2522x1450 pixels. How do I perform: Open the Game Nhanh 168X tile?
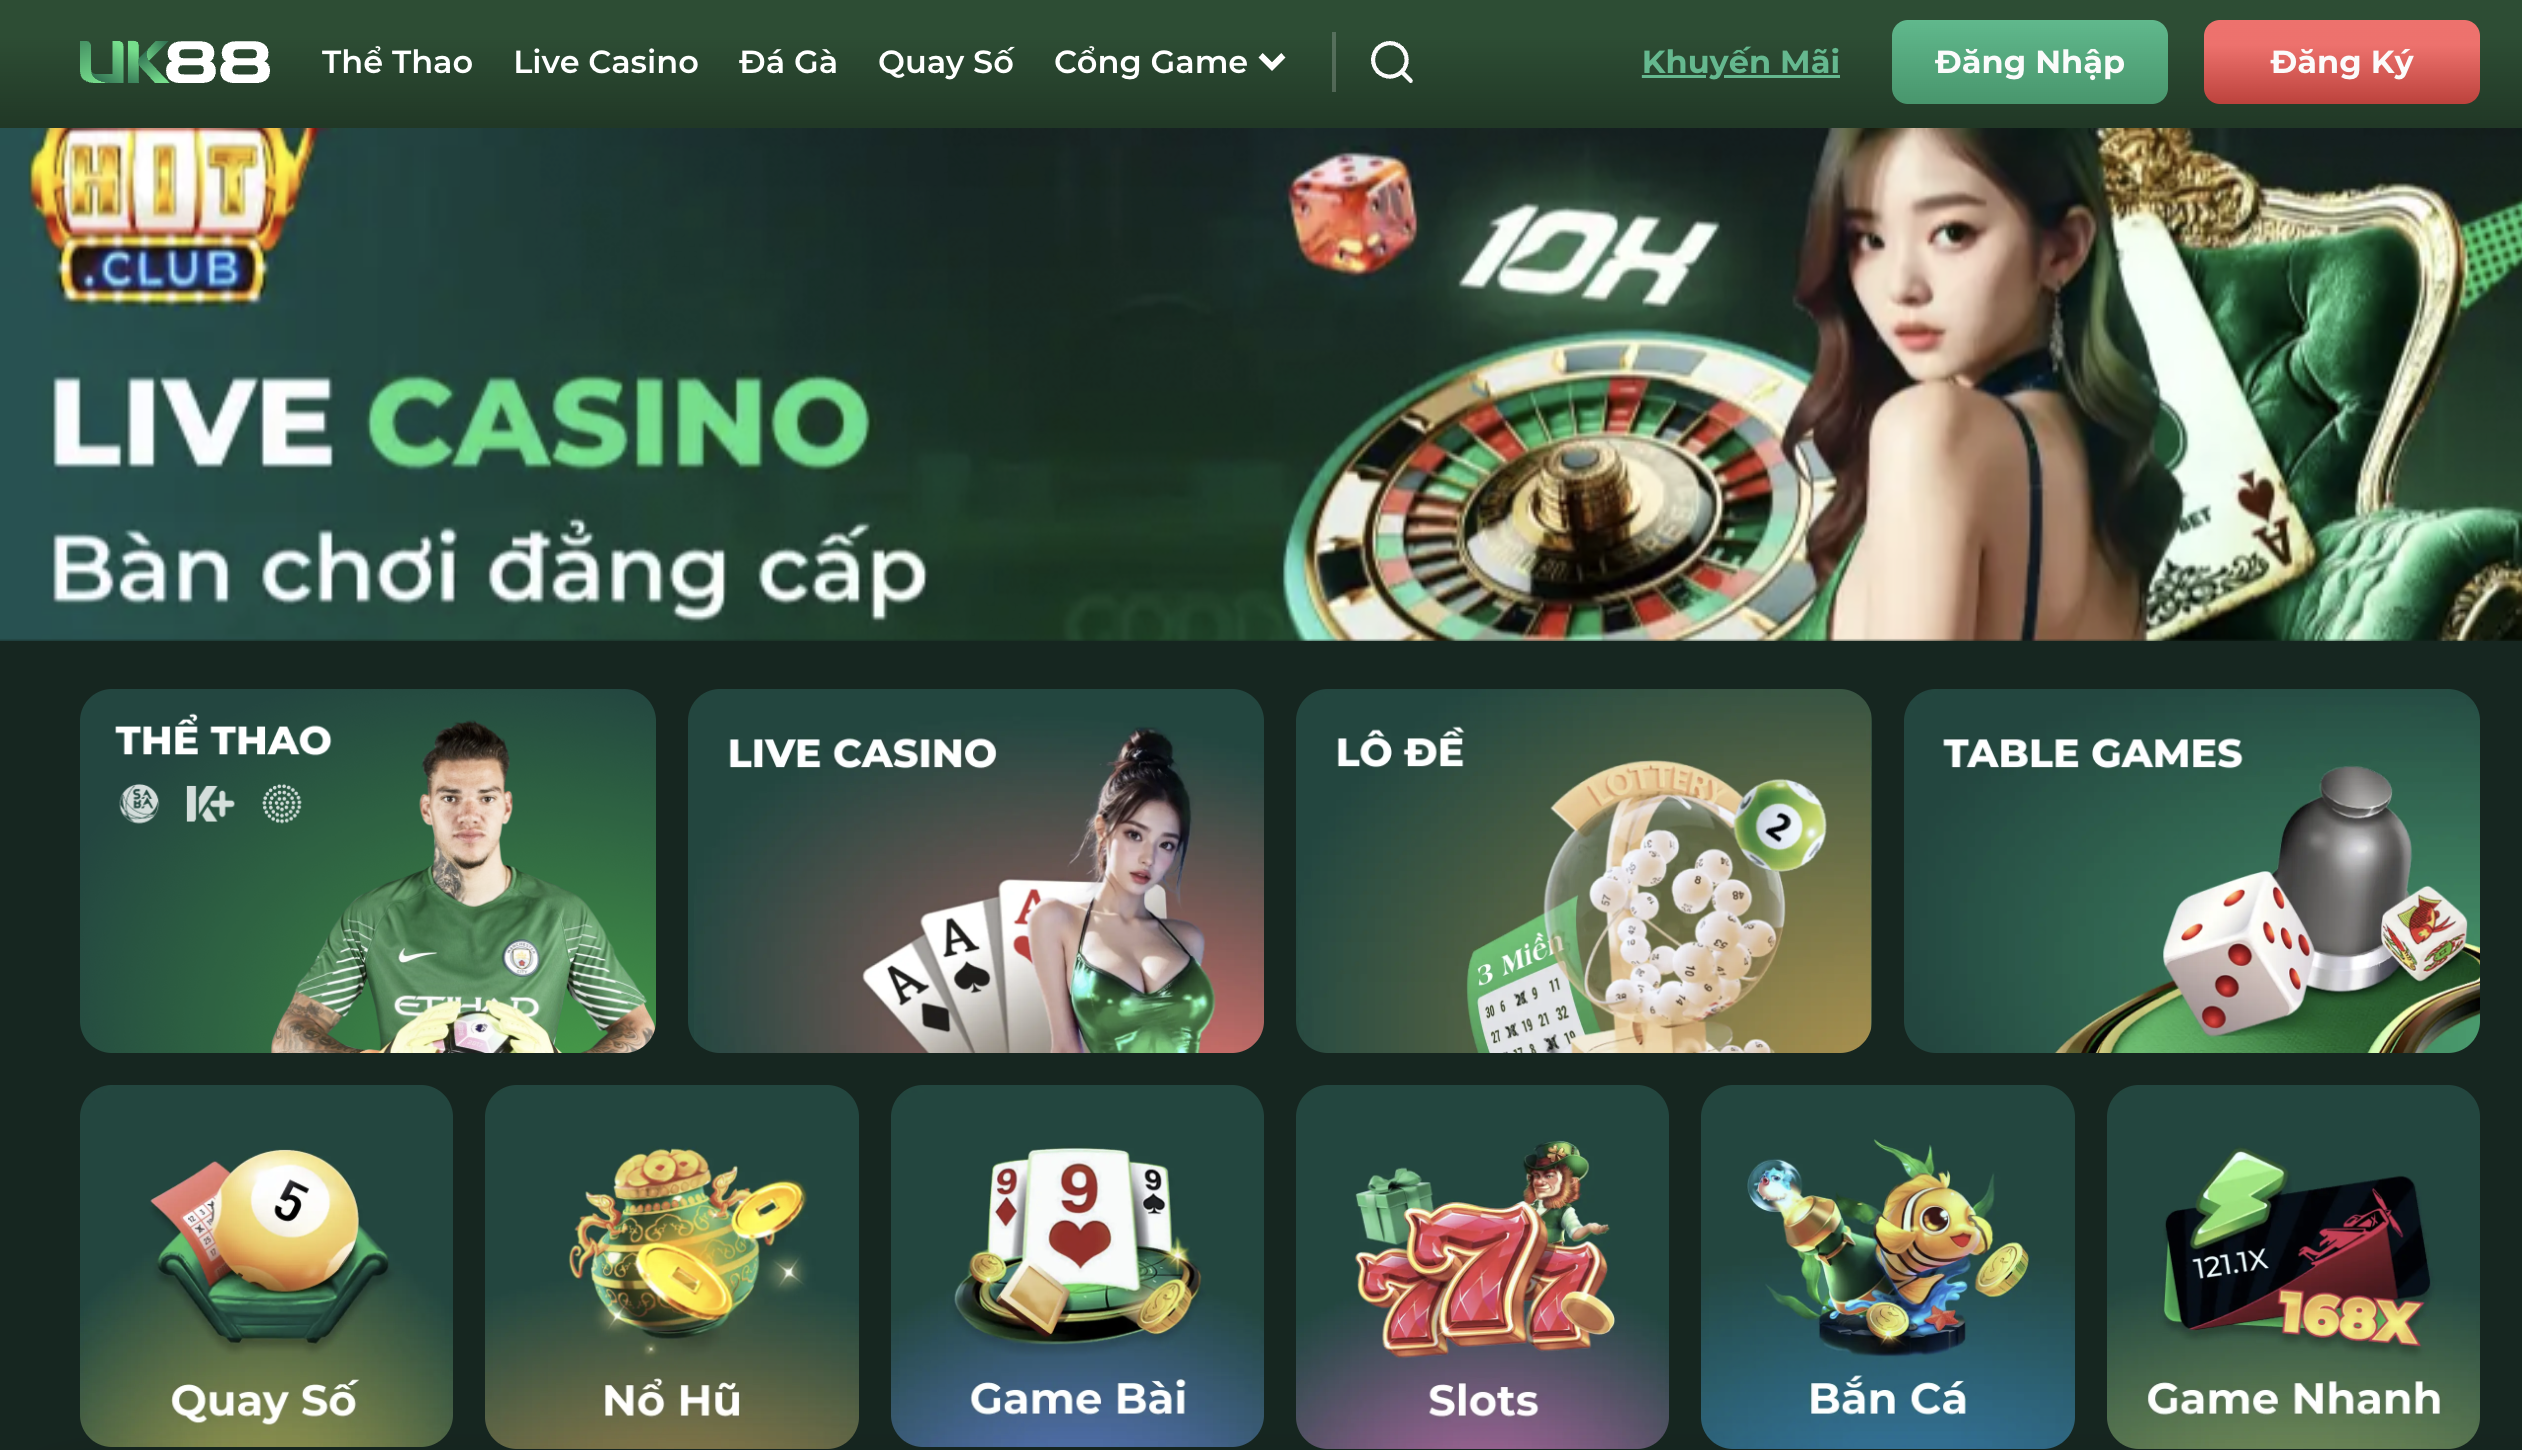pos(2293,1266)
